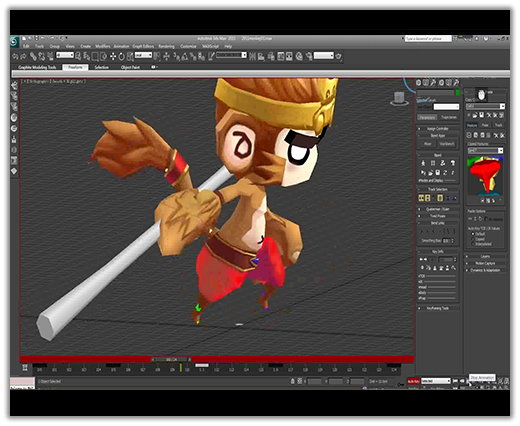Screen dimensions: 520x426
Task: Switch to the Freeform ribbon tab
Action: (76, 67)
